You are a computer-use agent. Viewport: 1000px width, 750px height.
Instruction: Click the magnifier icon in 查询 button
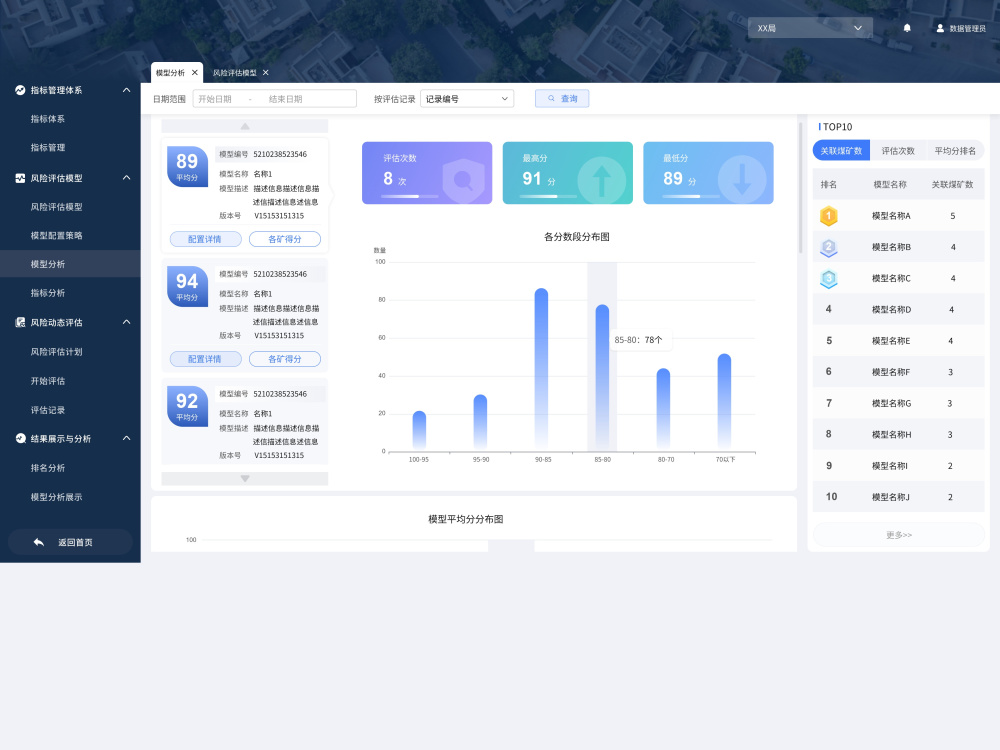click(x=551, y=99)
